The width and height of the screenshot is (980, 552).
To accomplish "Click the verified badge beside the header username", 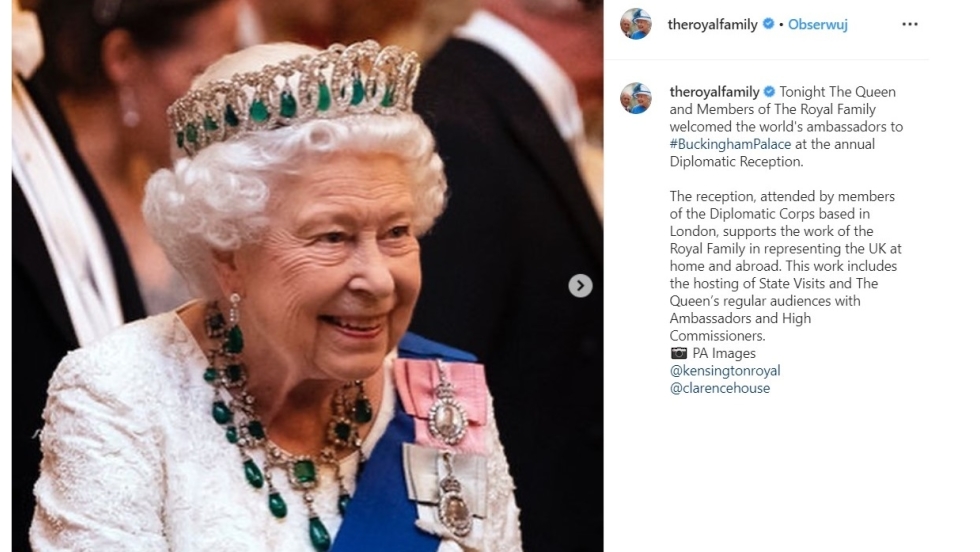I will click(768, 24).
